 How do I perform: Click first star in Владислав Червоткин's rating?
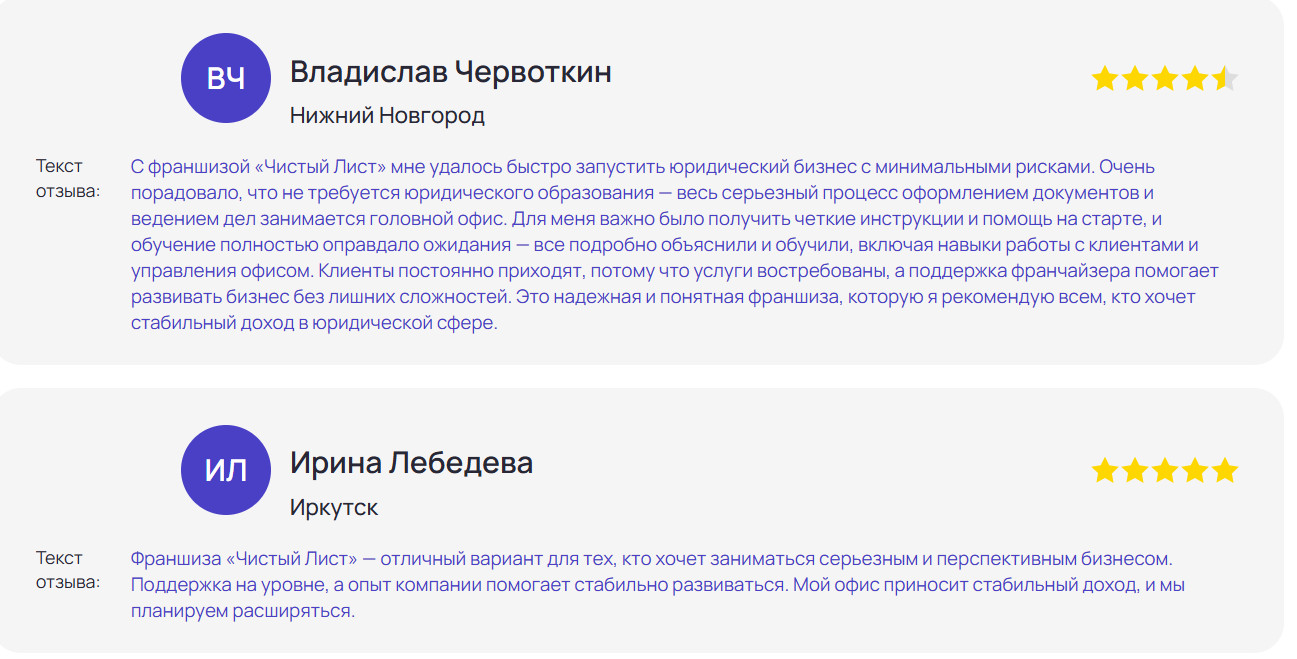pos(1105,79)
